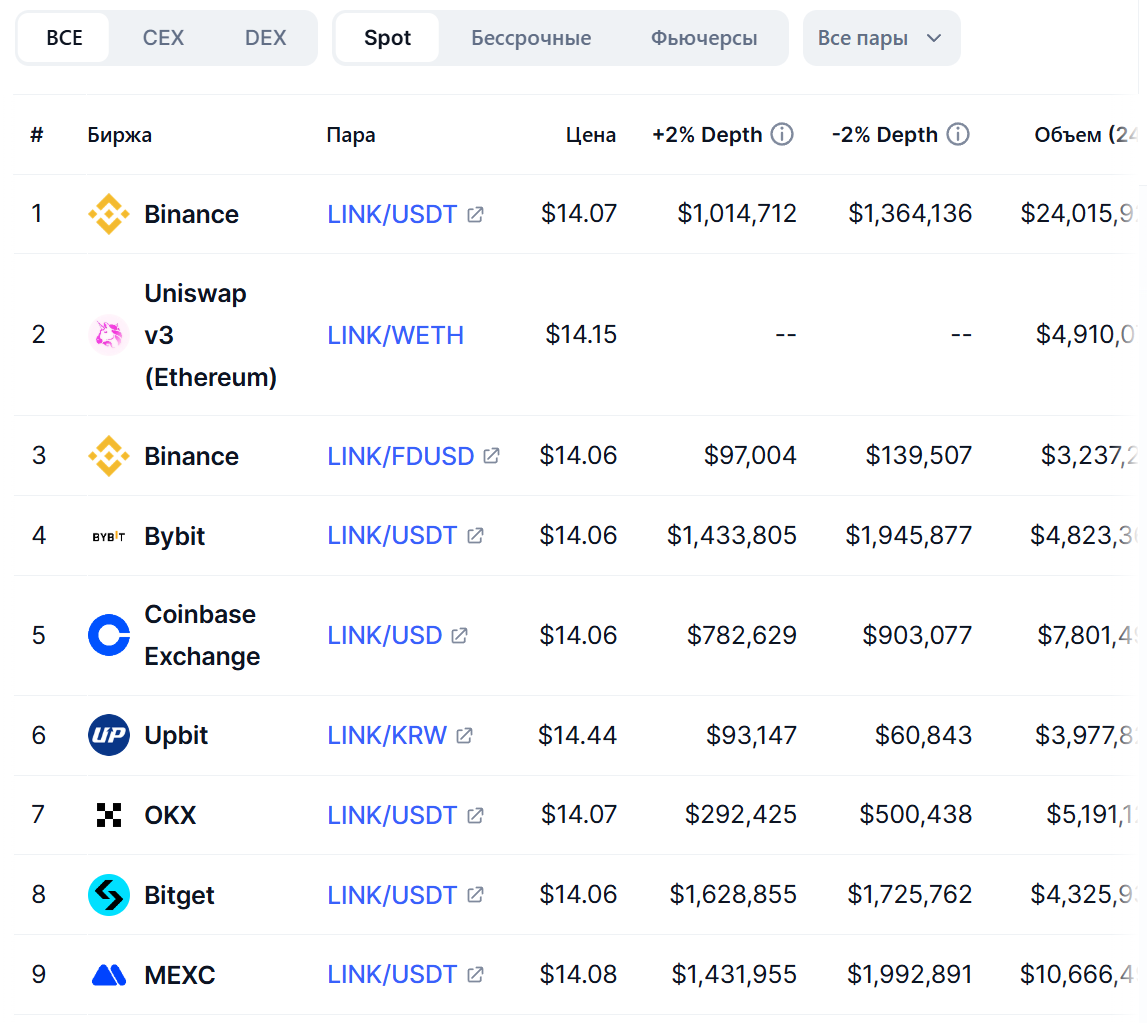The width and height of the screenshot is (1147, 1023).
Task: Open the Bybit LINK/USDT pair link
Action: (392, 536)
